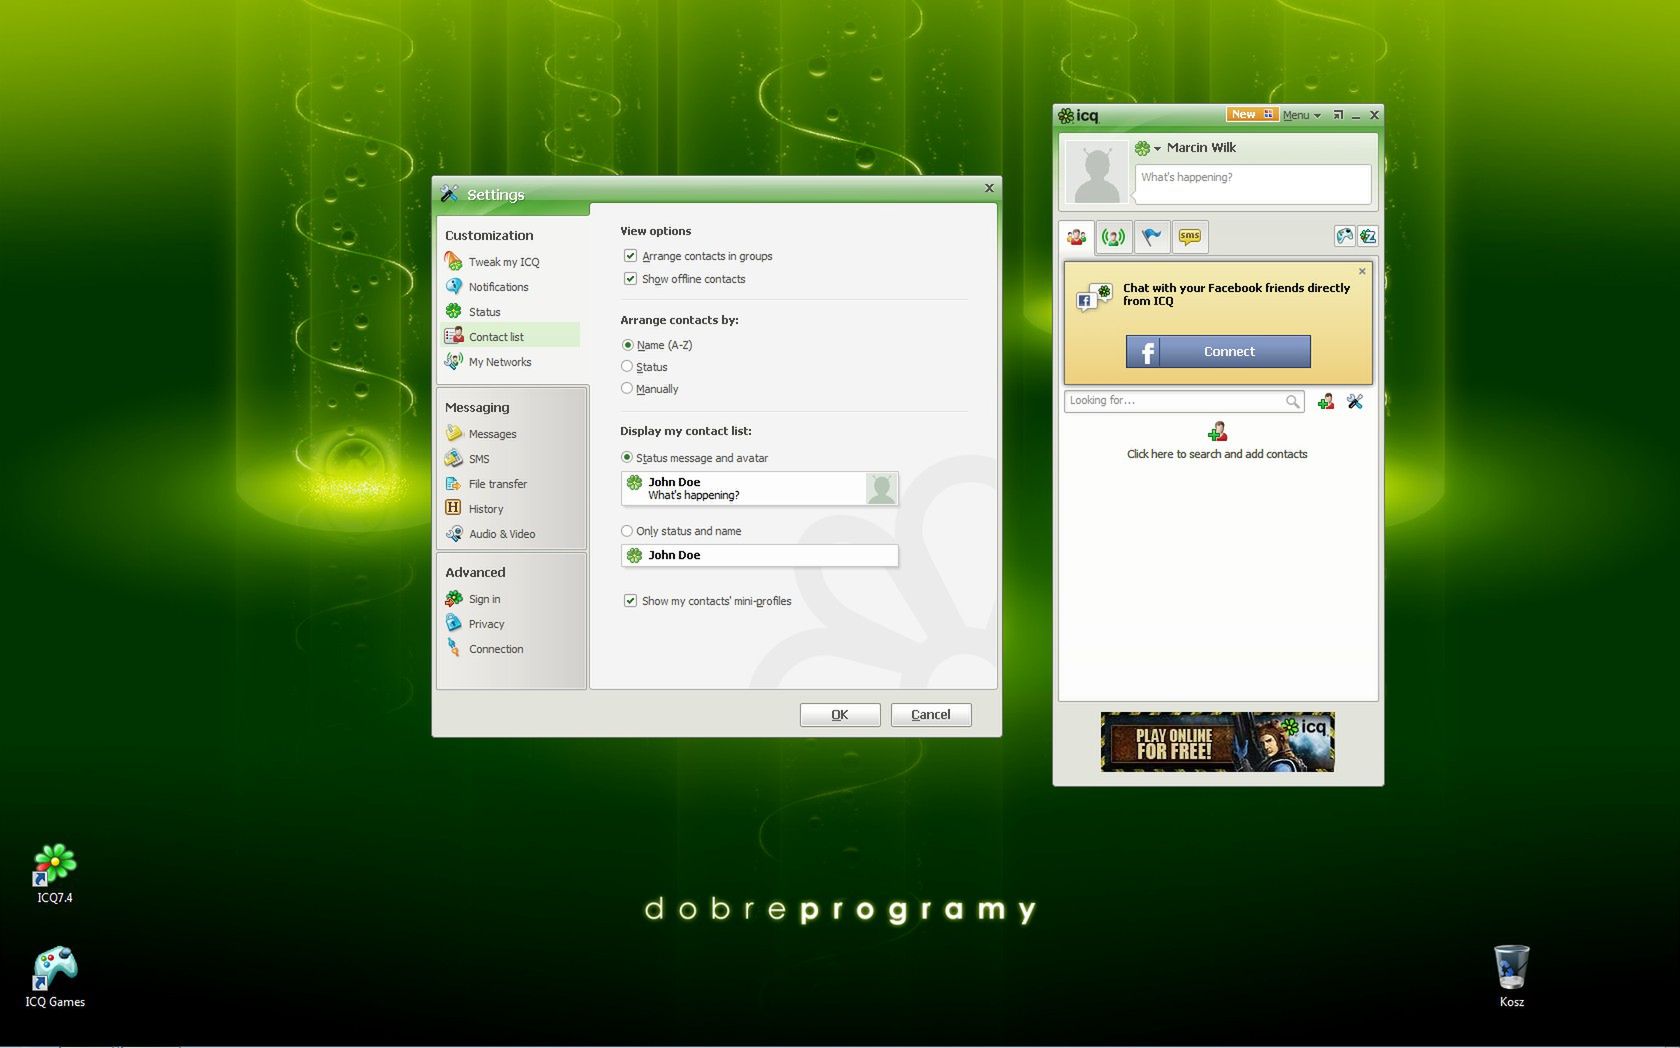Select arrange contacts by Name (A-Z)
Image resolution: width=1680 pixels, height=1048 pixels.
pos(627,345)
